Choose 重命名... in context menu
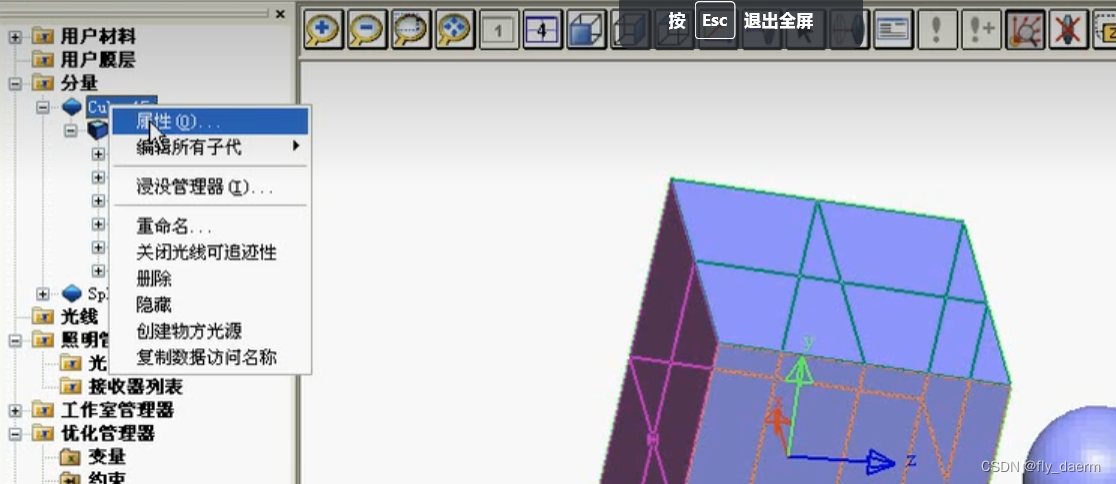This screenshot has width=1116, height=484. 210,226
